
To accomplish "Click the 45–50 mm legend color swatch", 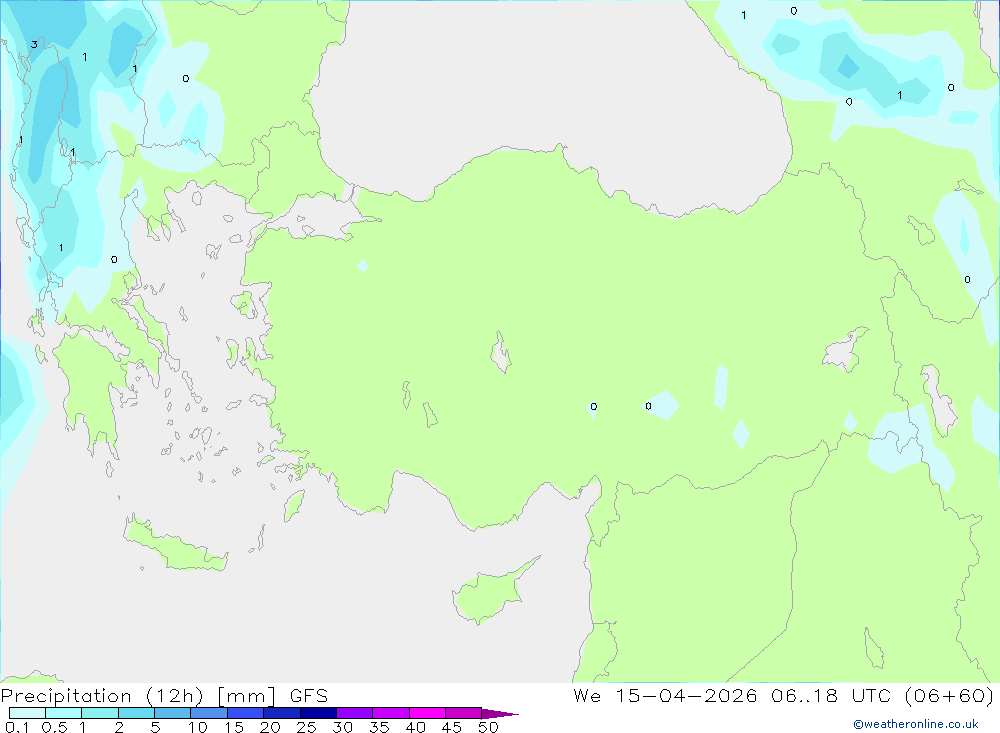I will [x=464, y=713].
